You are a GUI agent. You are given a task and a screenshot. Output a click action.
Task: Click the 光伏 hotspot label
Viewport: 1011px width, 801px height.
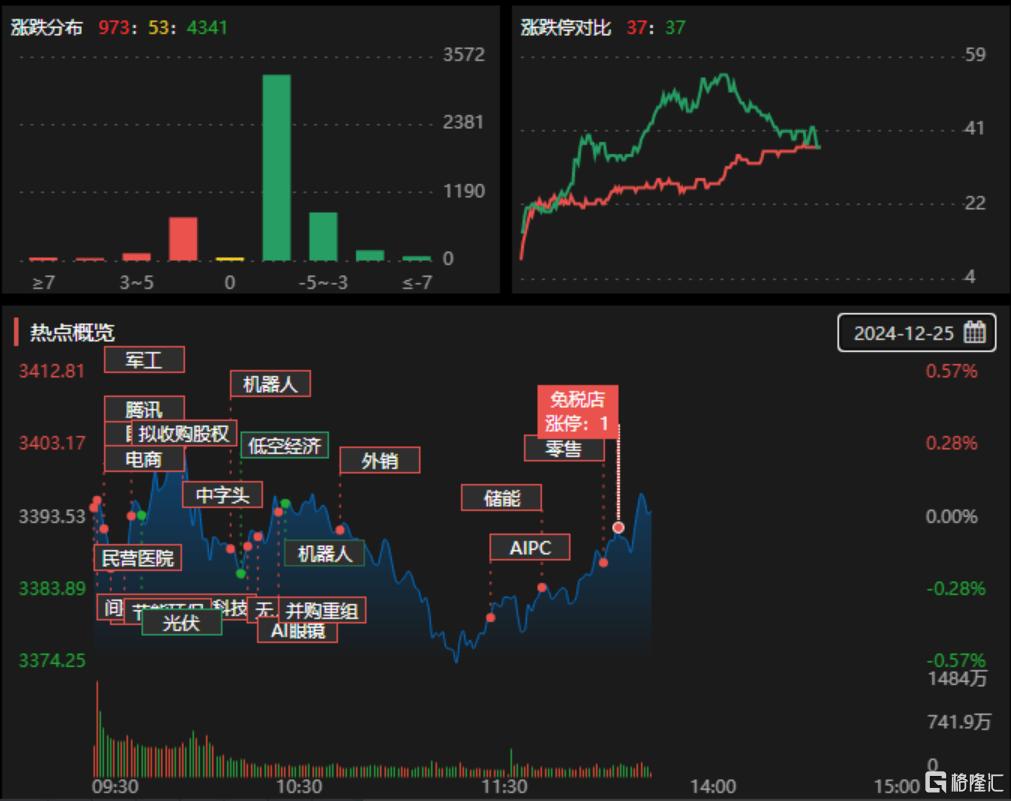point(181,622)
